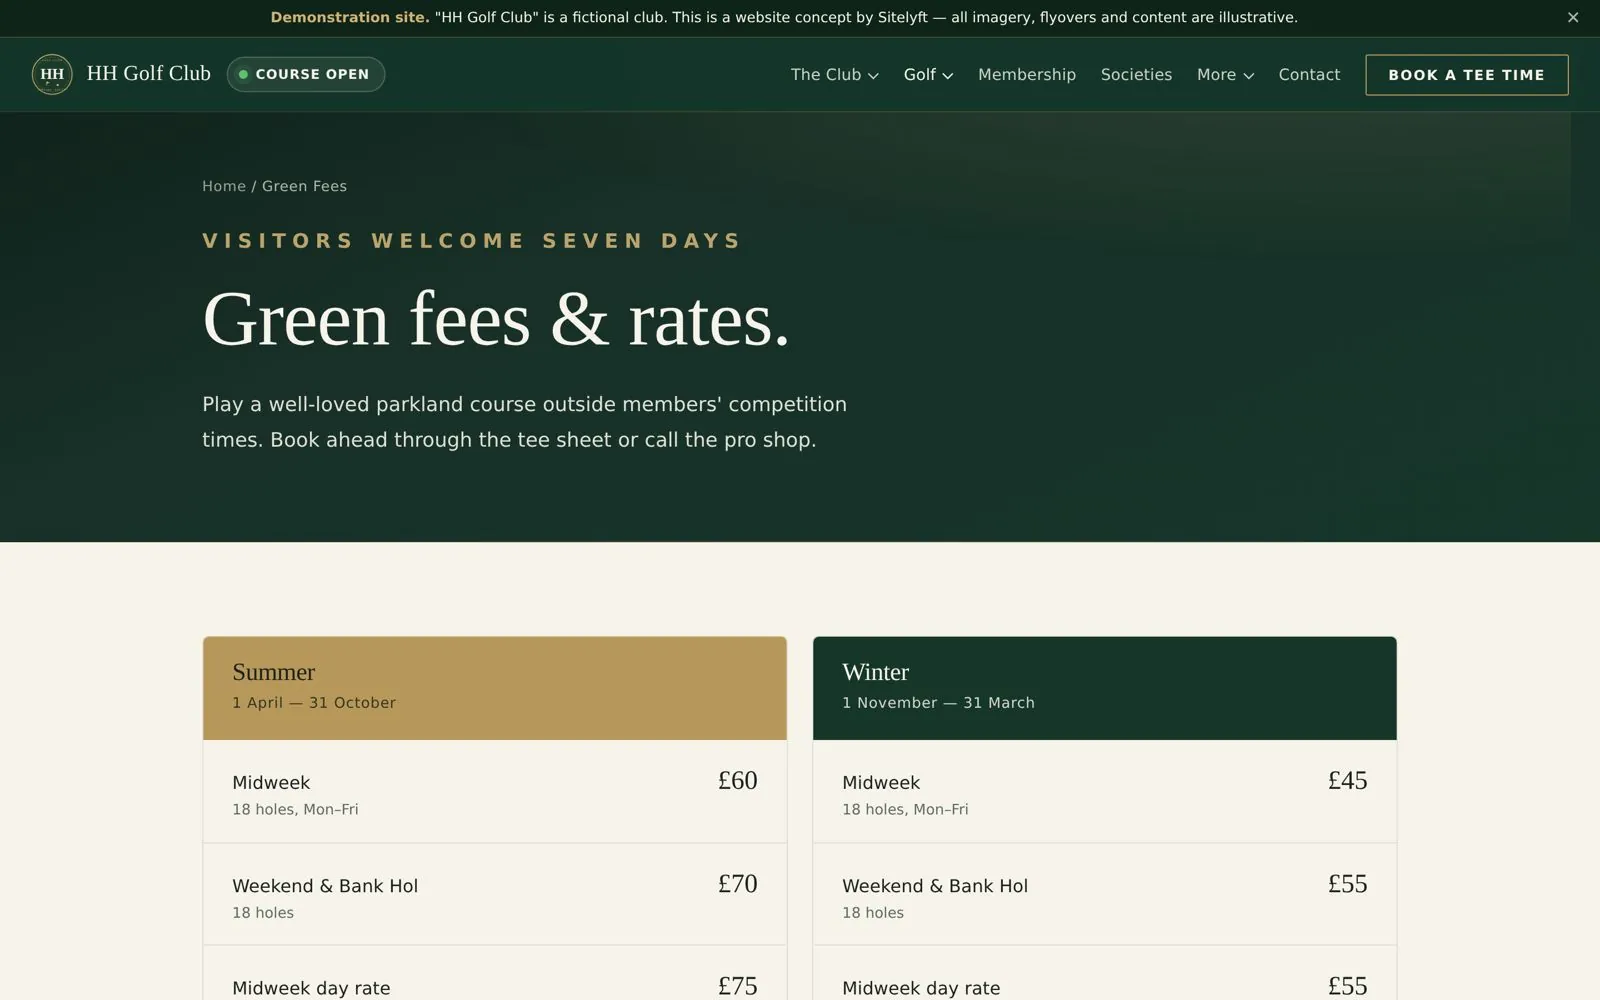
Task: Open the Membership page
Action: (1027, 75)
